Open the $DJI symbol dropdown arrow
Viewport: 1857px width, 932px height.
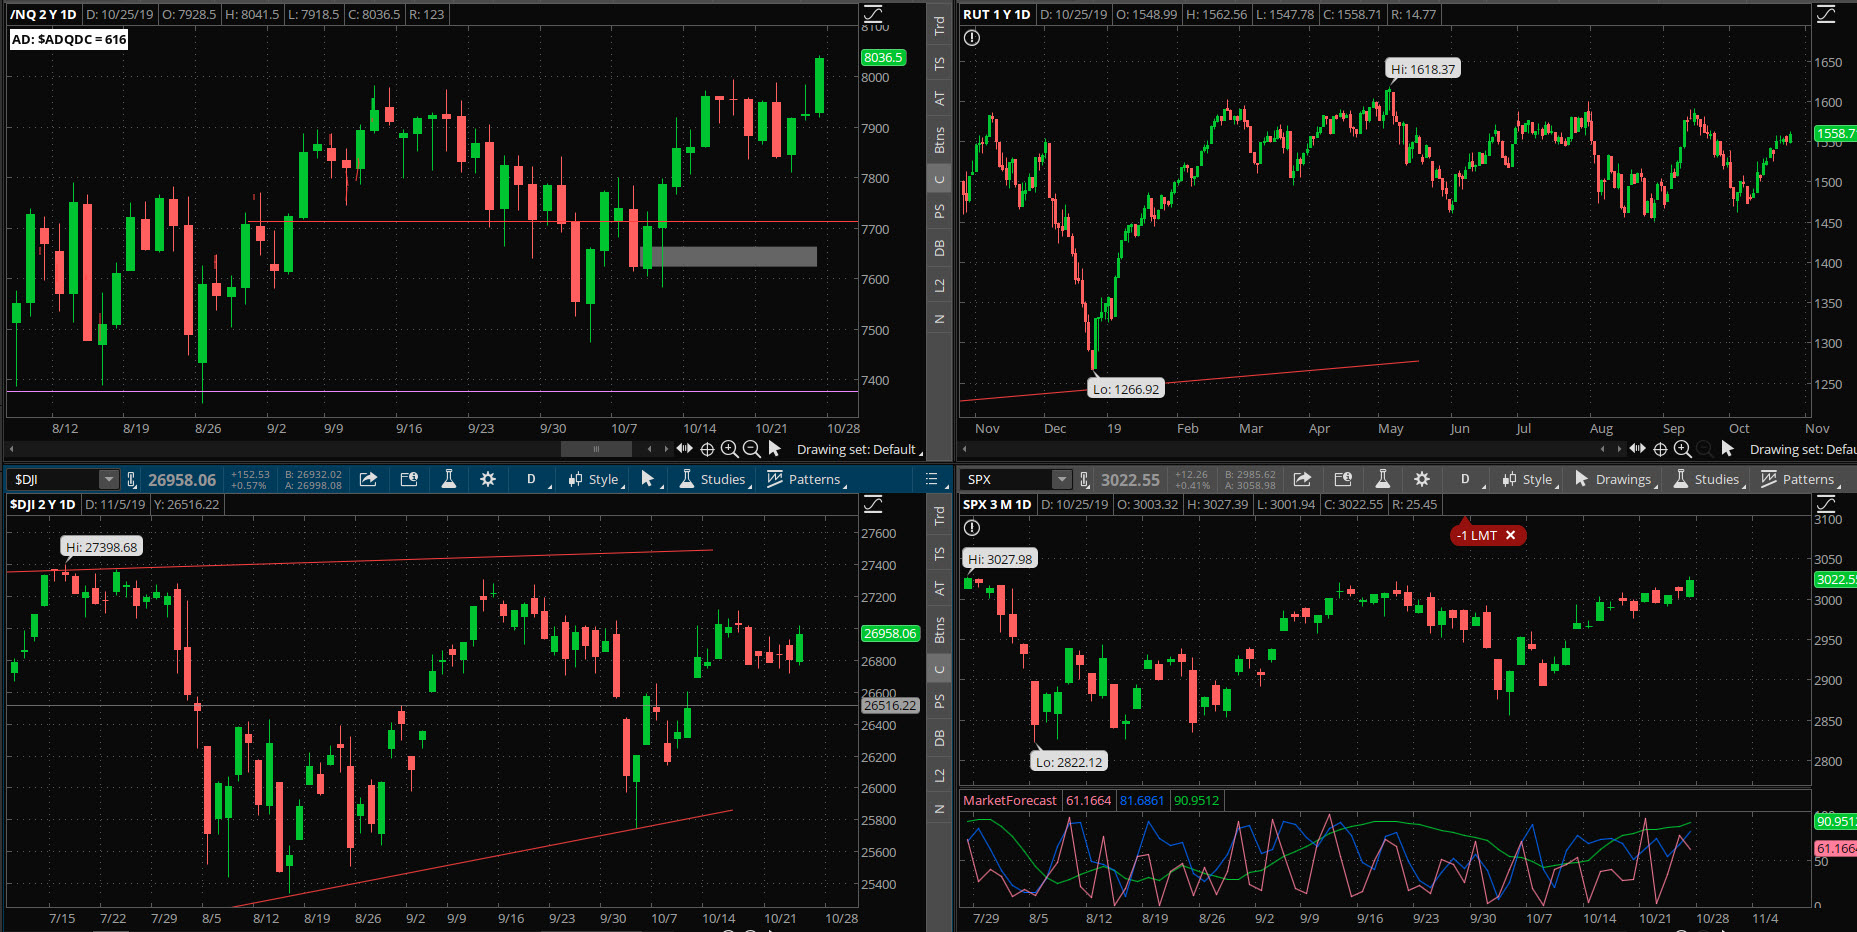click(x=108, y=480)
